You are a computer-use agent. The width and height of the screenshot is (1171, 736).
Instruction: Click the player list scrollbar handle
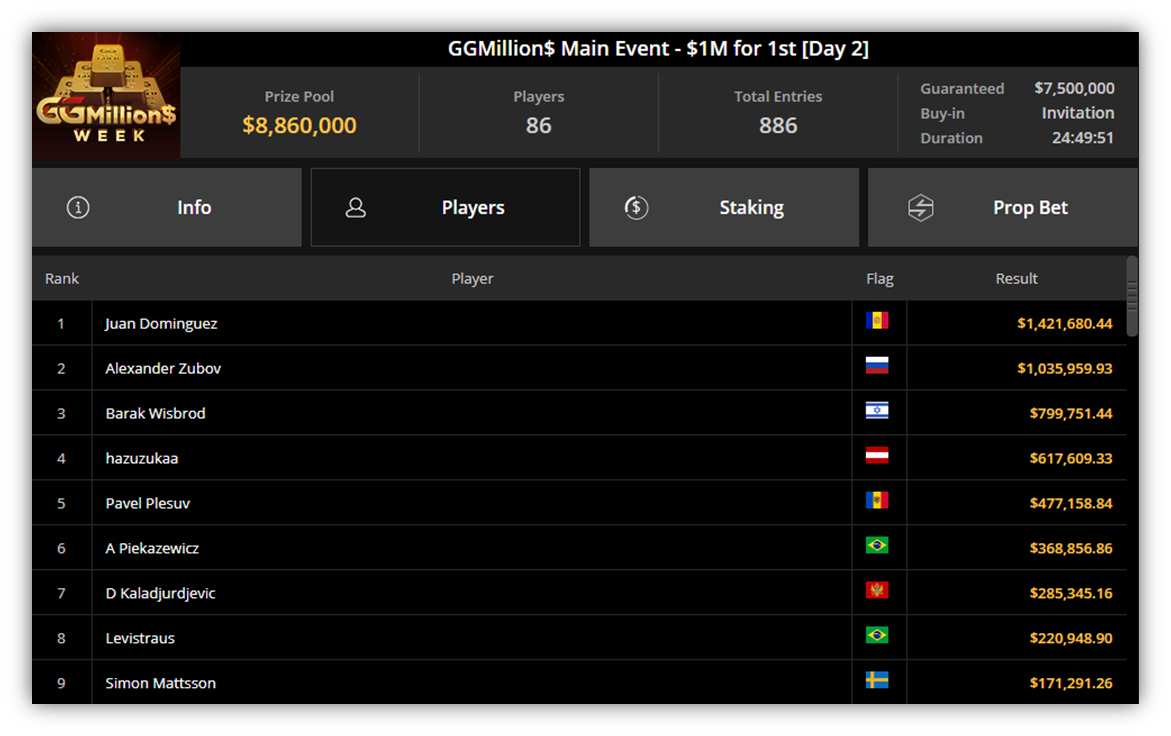tap(1132, 296)
